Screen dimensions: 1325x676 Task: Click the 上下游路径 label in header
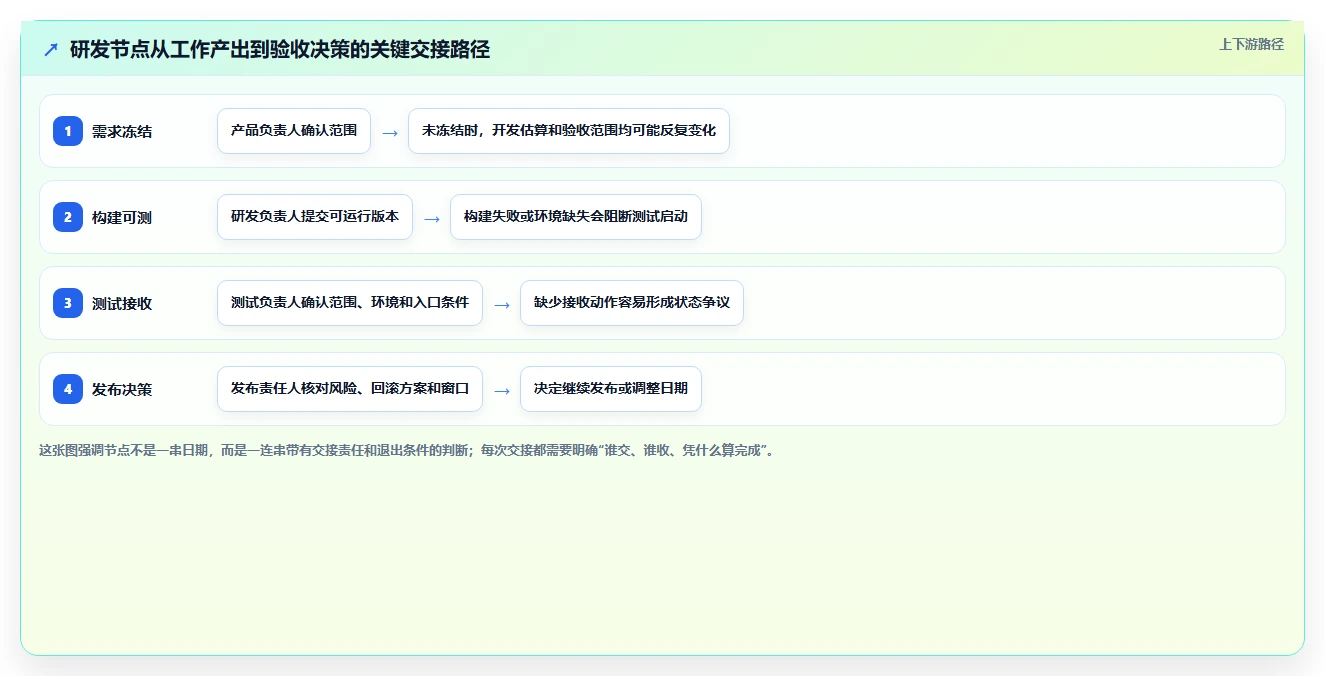click(1251, 44)
